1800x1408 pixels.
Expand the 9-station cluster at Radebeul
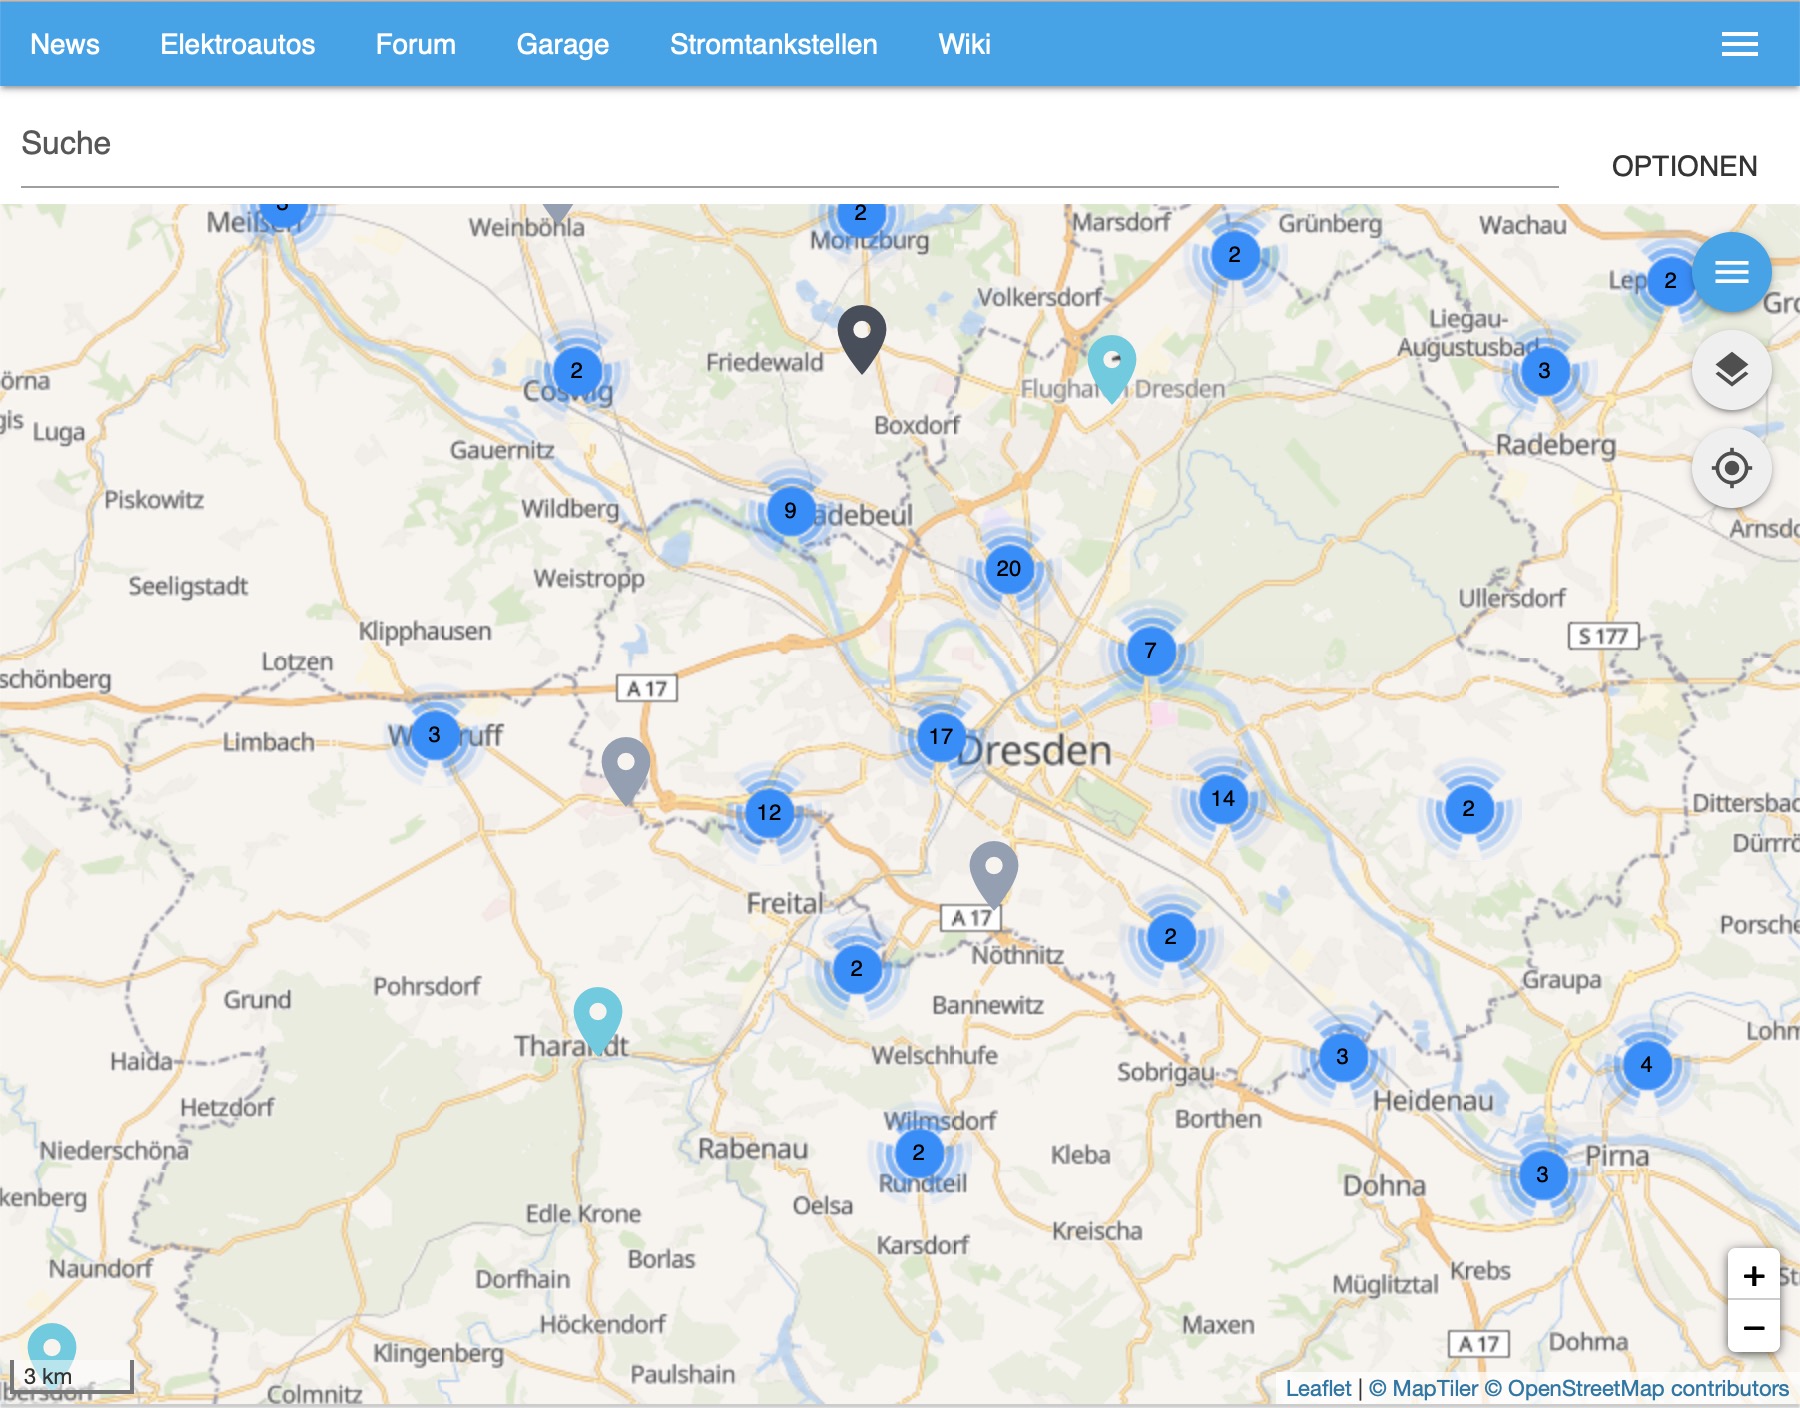point(790,511)
